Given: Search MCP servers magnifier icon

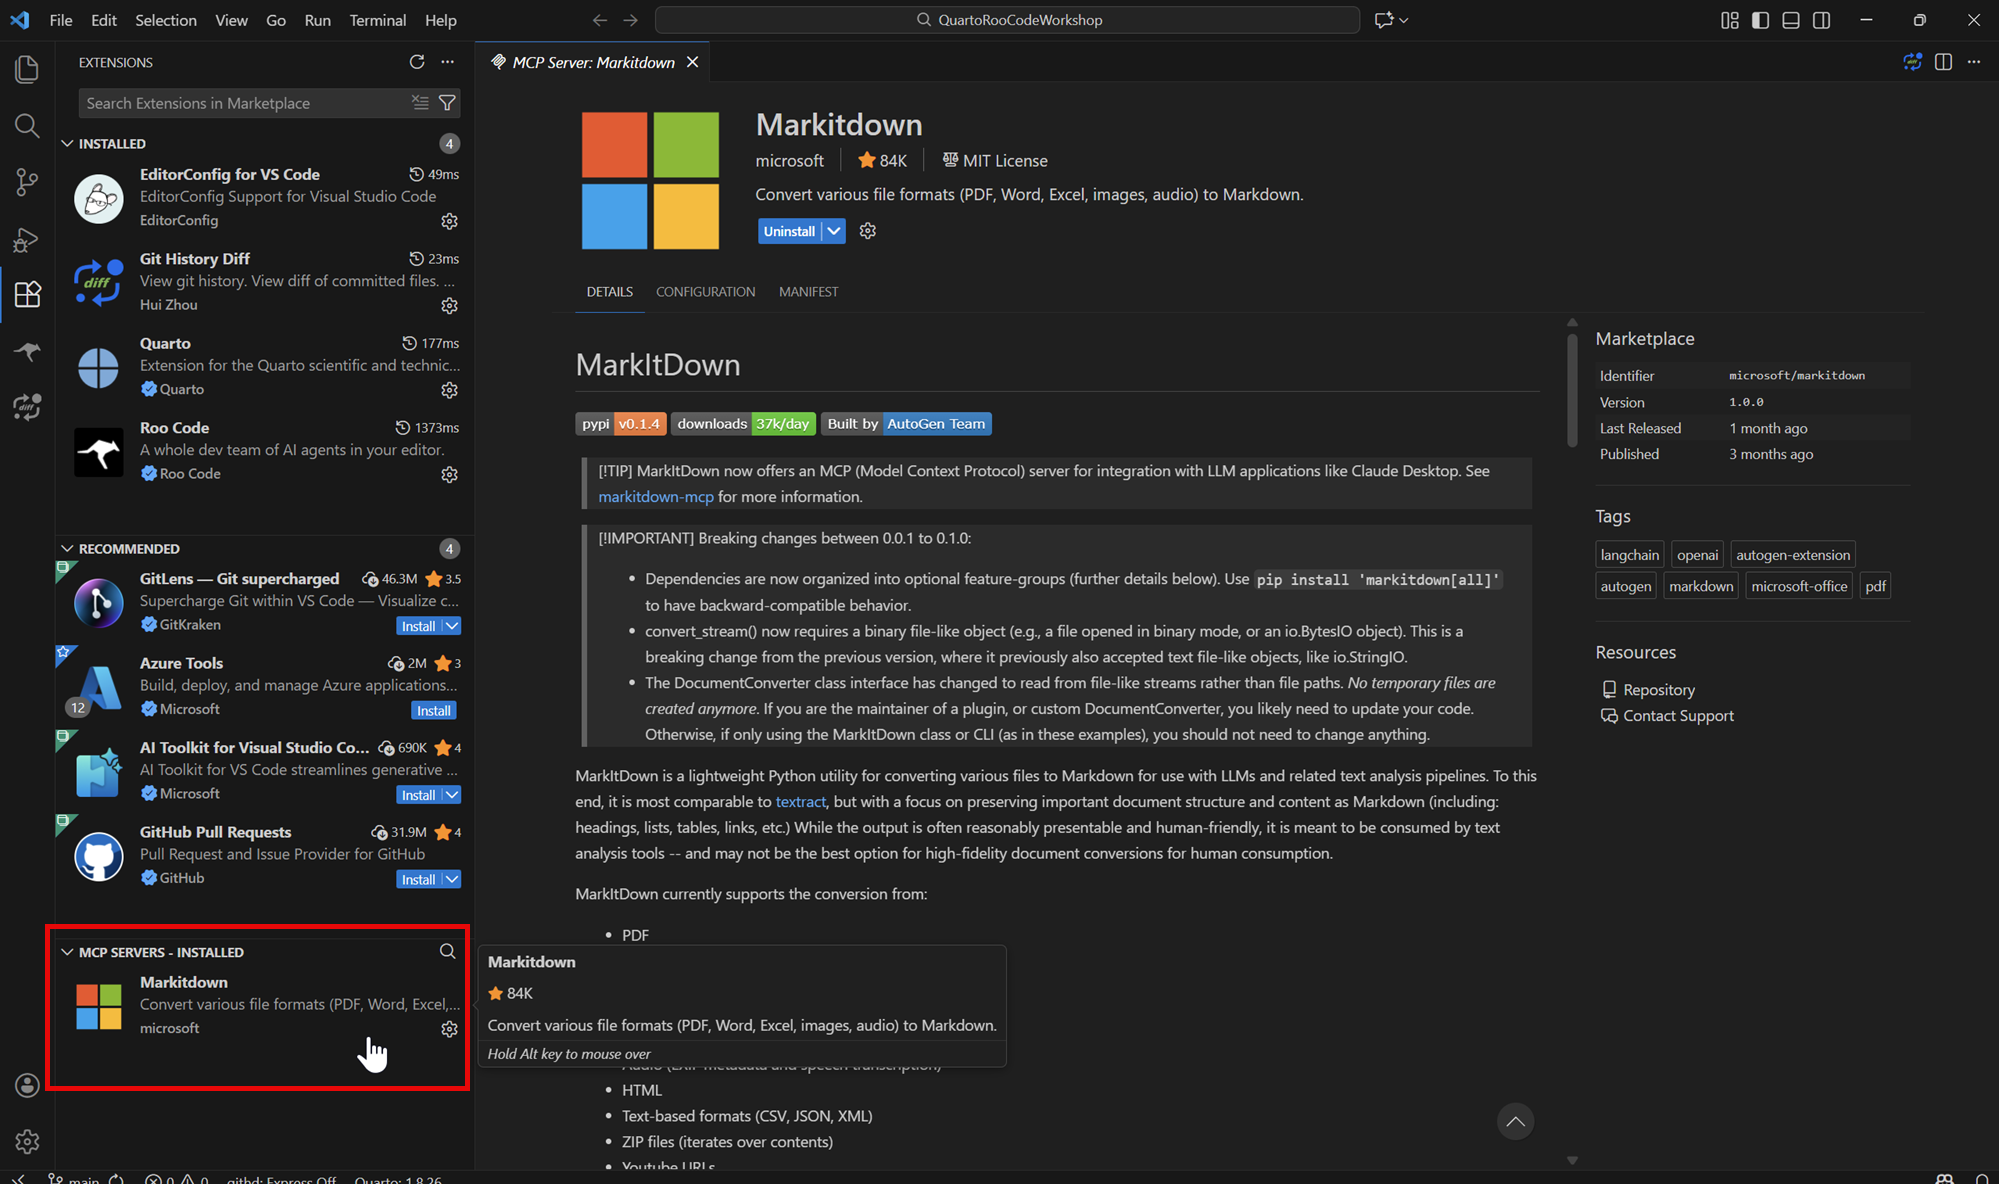Looking at the screenshot, I should (448, 951).
